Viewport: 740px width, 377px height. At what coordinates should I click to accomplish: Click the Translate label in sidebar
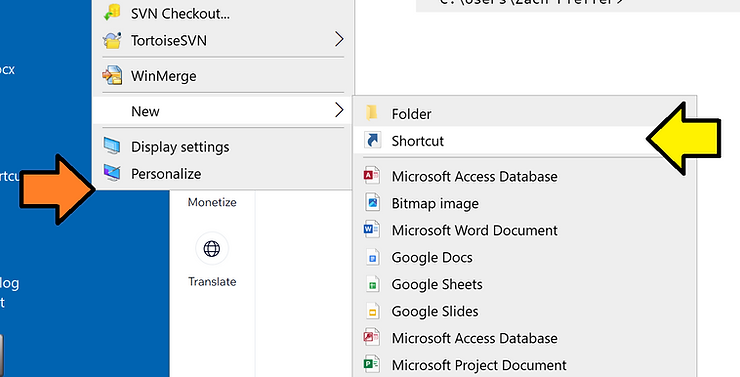[212, 282]
